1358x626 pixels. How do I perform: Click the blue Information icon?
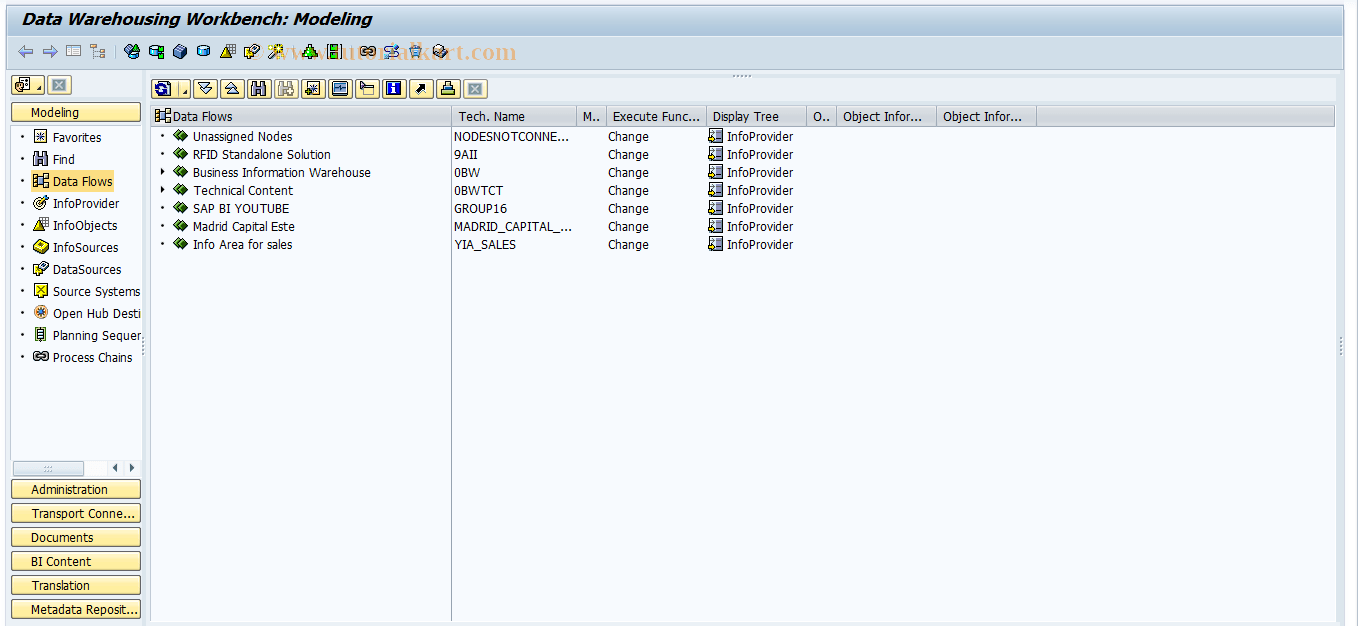pos(393,89)
